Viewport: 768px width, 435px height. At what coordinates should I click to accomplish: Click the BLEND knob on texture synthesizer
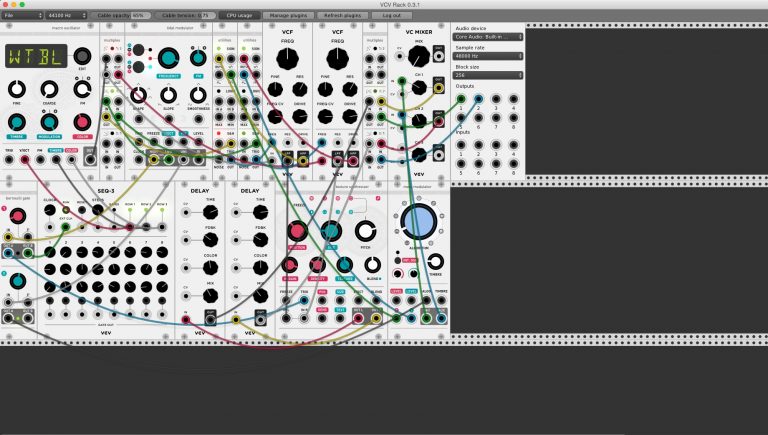(373, 265)
